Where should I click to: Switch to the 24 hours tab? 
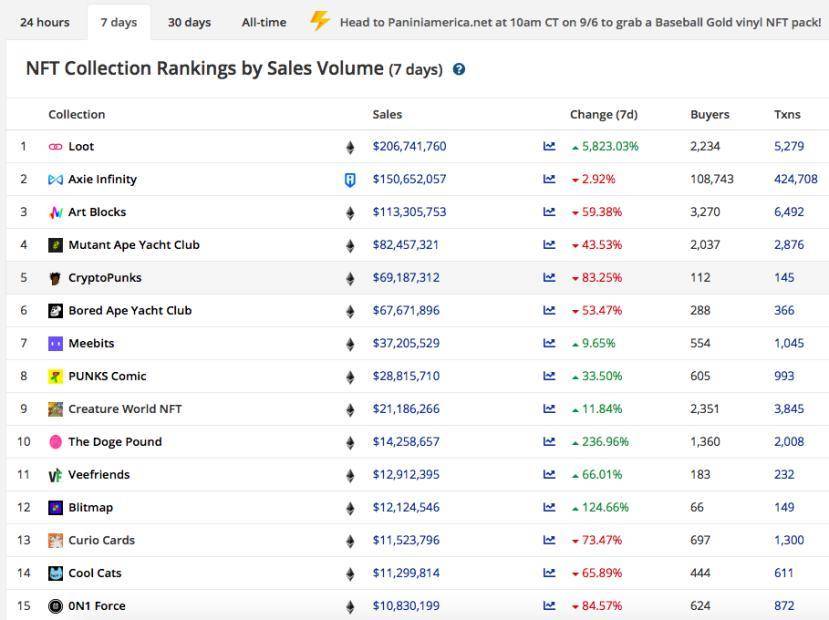[45, 22]
